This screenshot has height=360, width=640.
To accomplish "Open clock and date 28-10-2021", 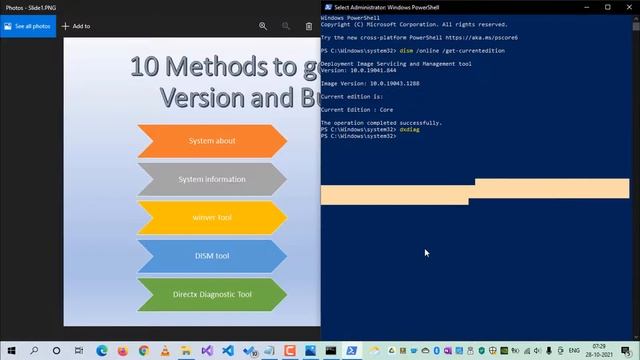I will click(599, 351).
